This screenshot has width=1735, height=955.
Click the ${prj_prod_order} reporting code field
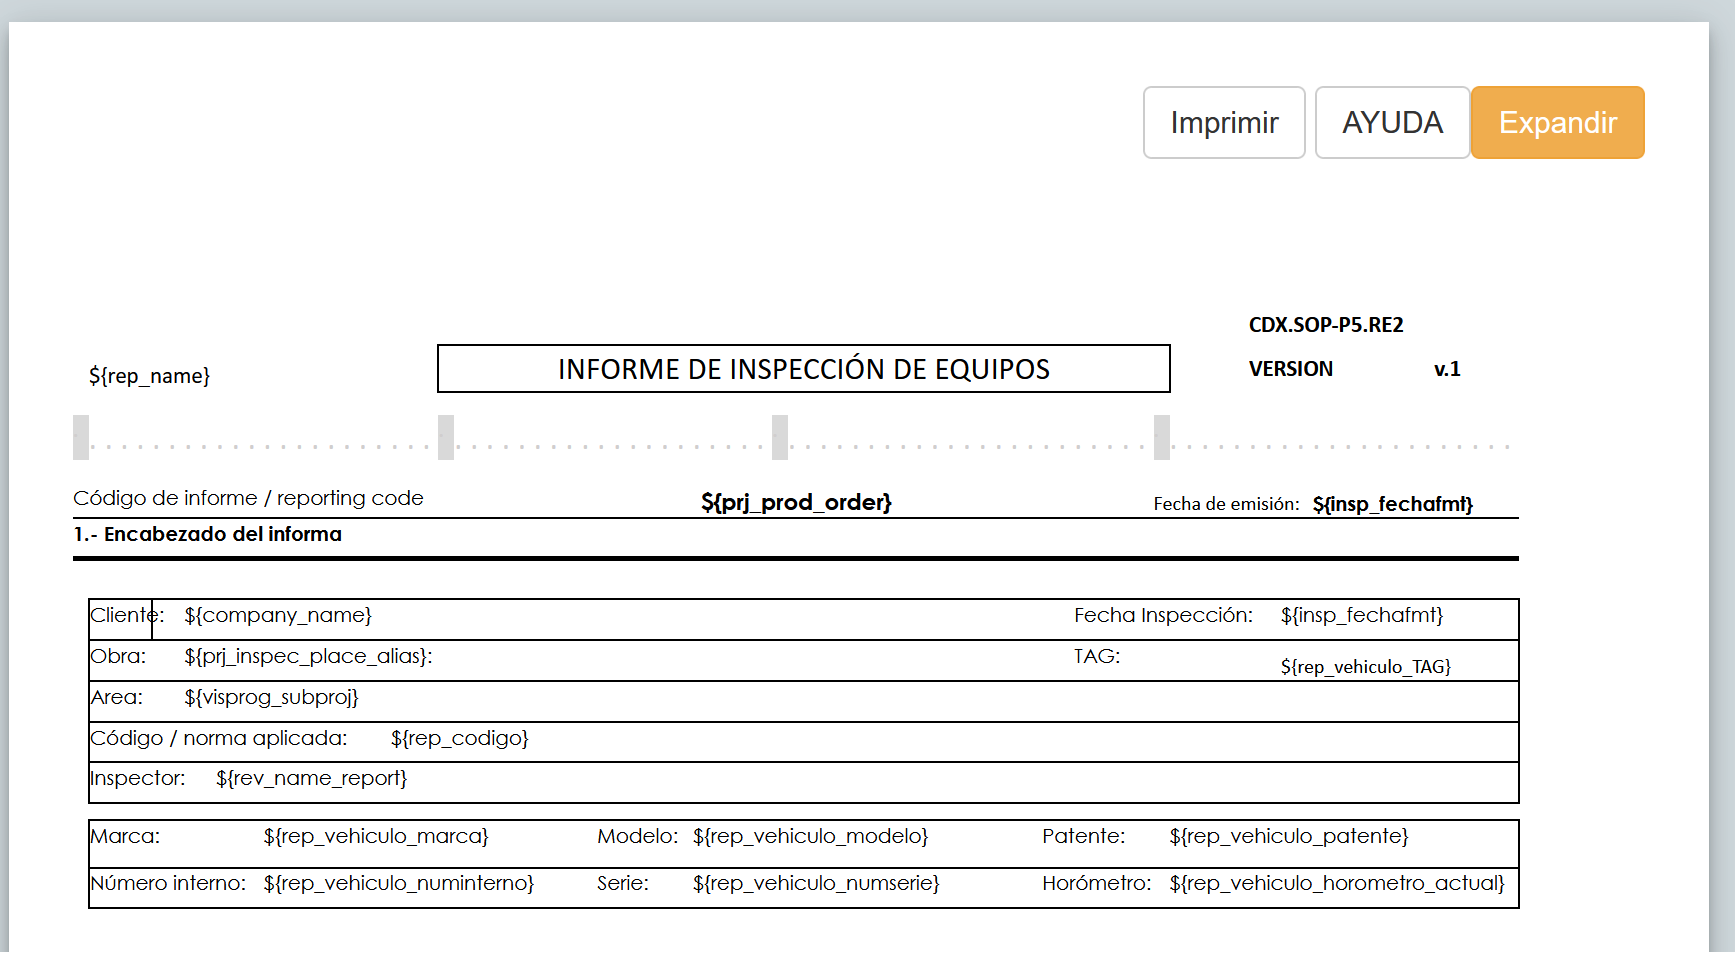(796, 502)
